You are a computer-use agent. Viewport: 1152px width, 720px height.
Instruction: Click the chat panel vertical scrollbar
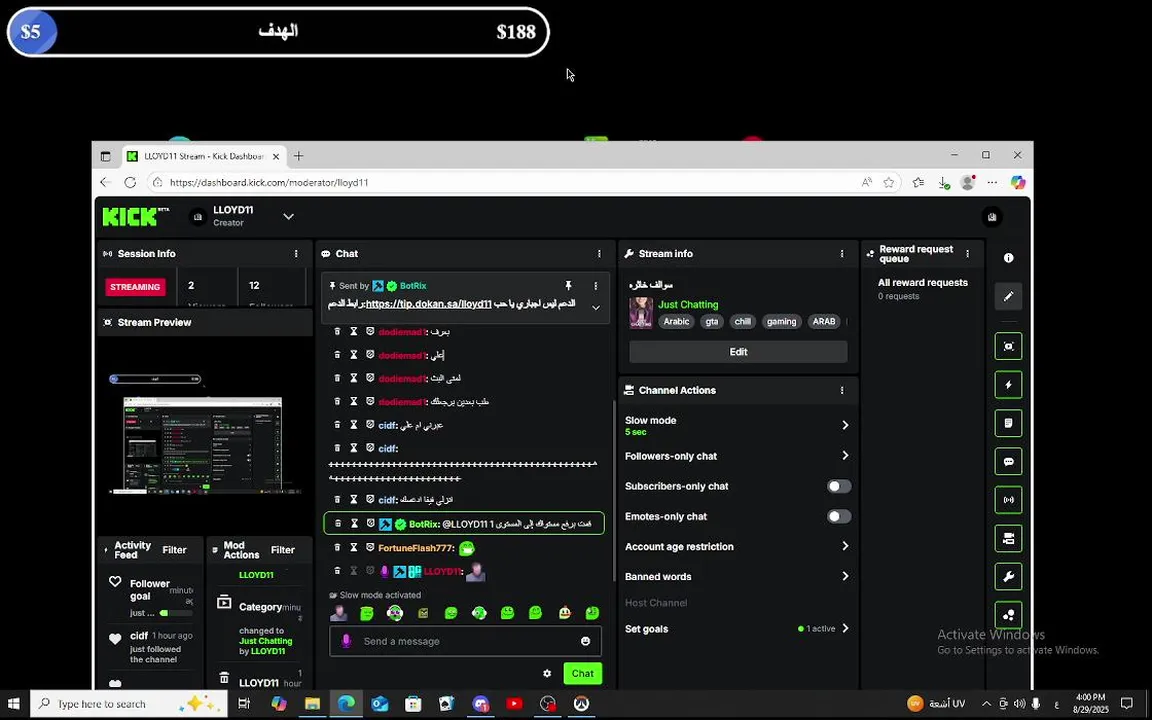613,491
